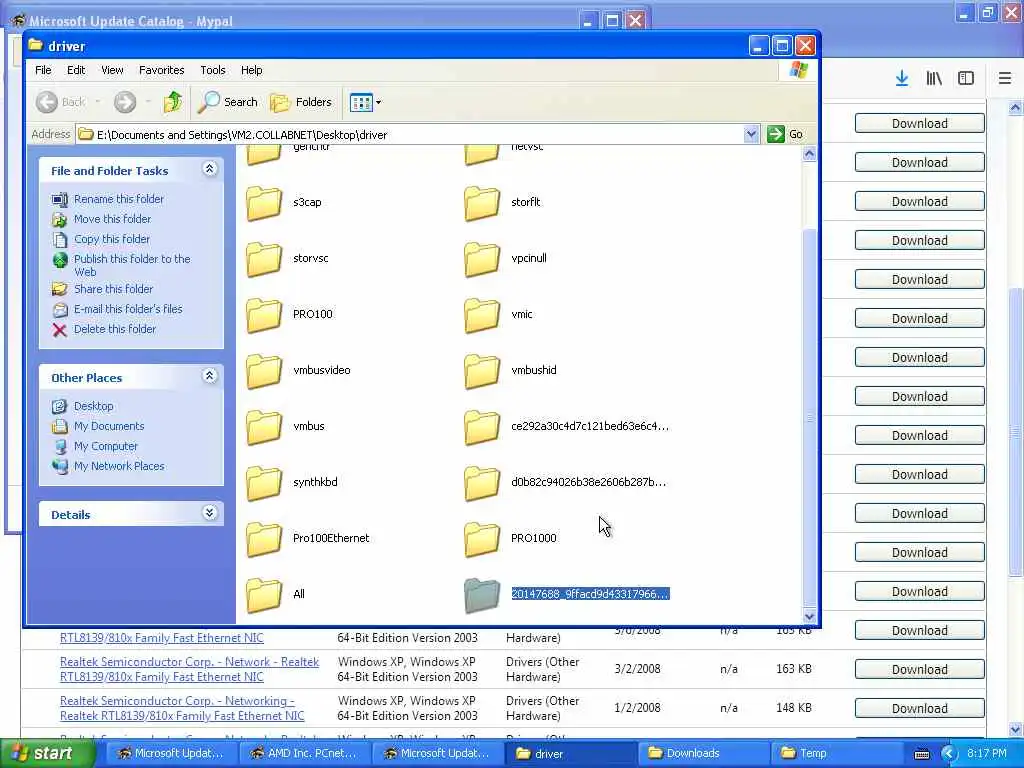Image resolution: width=1024 pixels, height=768 pixels.
Task: Select the storvsc folder icon
Action: pos(264,259)
